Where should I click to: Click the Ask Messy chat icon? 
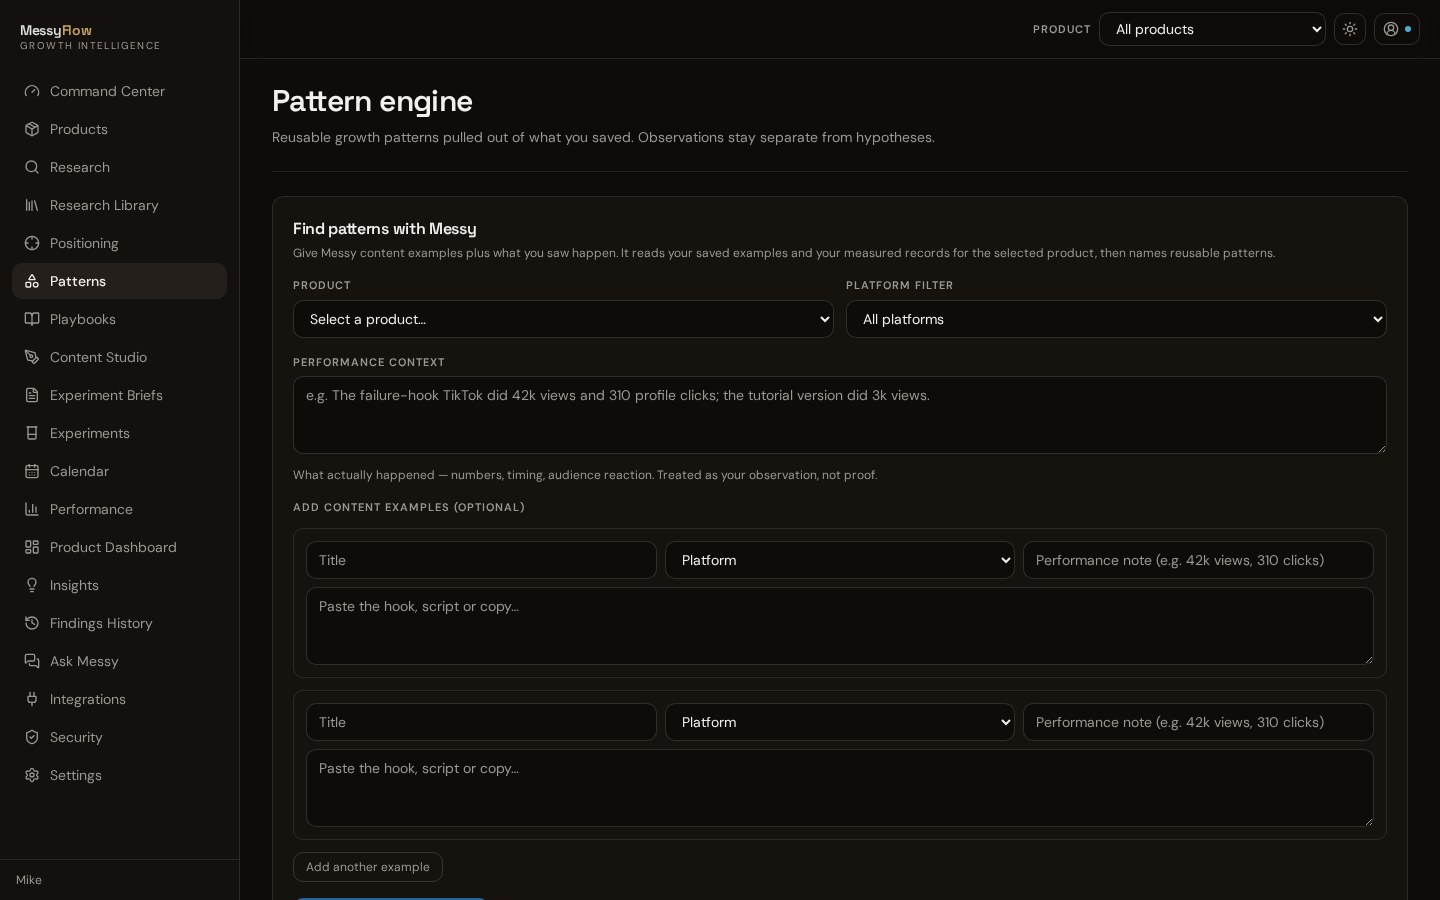click(32, 661)
